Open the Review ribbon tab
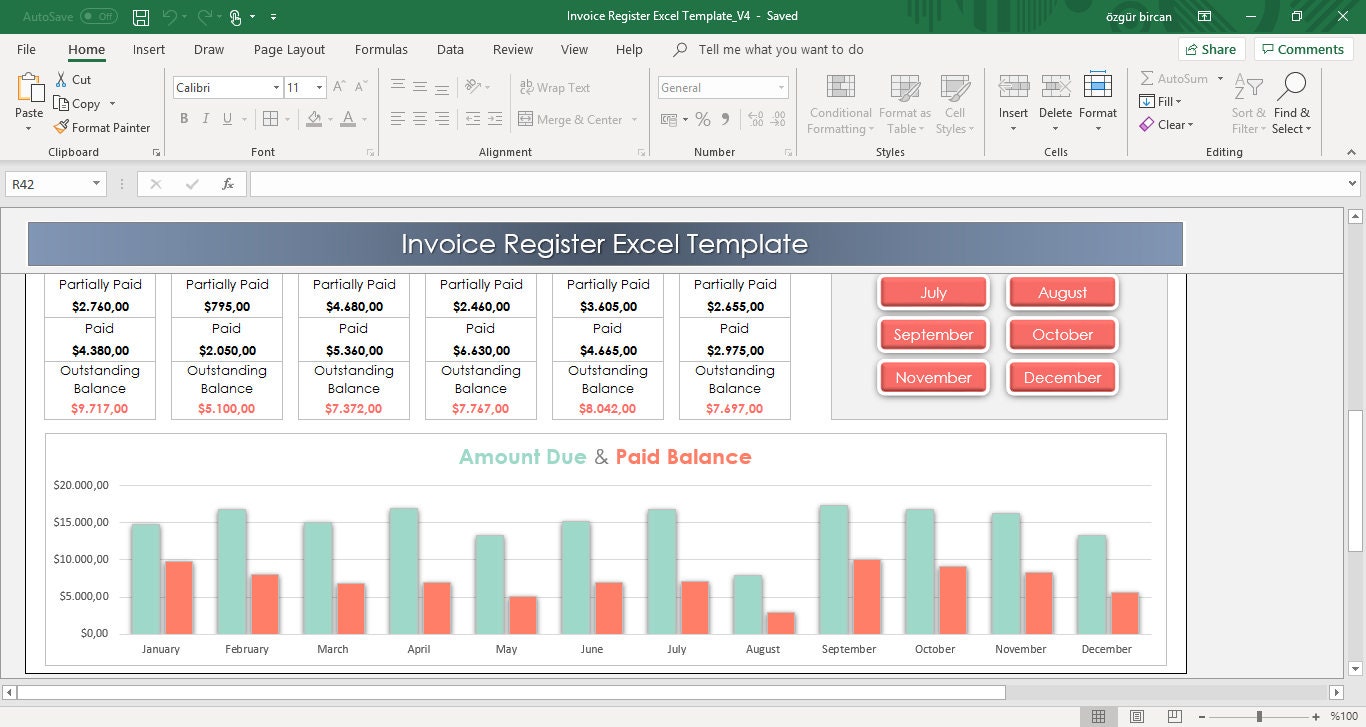This screenshot has width=1366, height=727. click(x=512, y=49)
